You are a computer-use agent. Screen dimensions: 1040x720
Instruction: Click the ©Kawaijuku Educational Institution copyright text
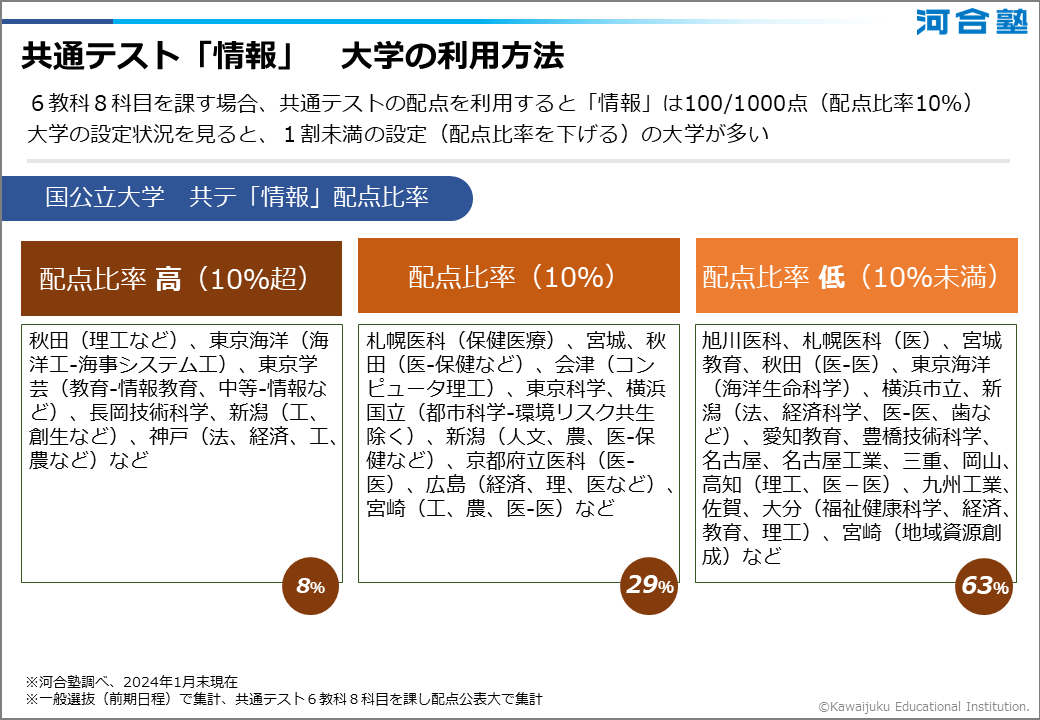point(923,707)
